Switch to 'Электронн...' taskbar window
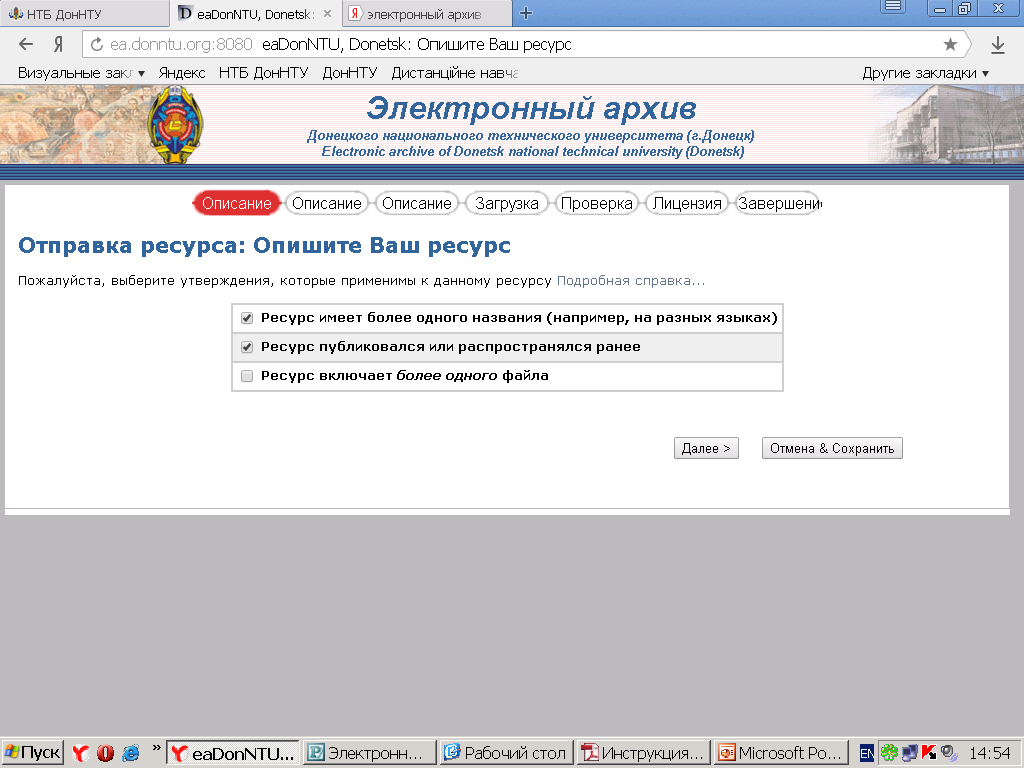This screenshot has width=1024, height=768. [370, 753]
